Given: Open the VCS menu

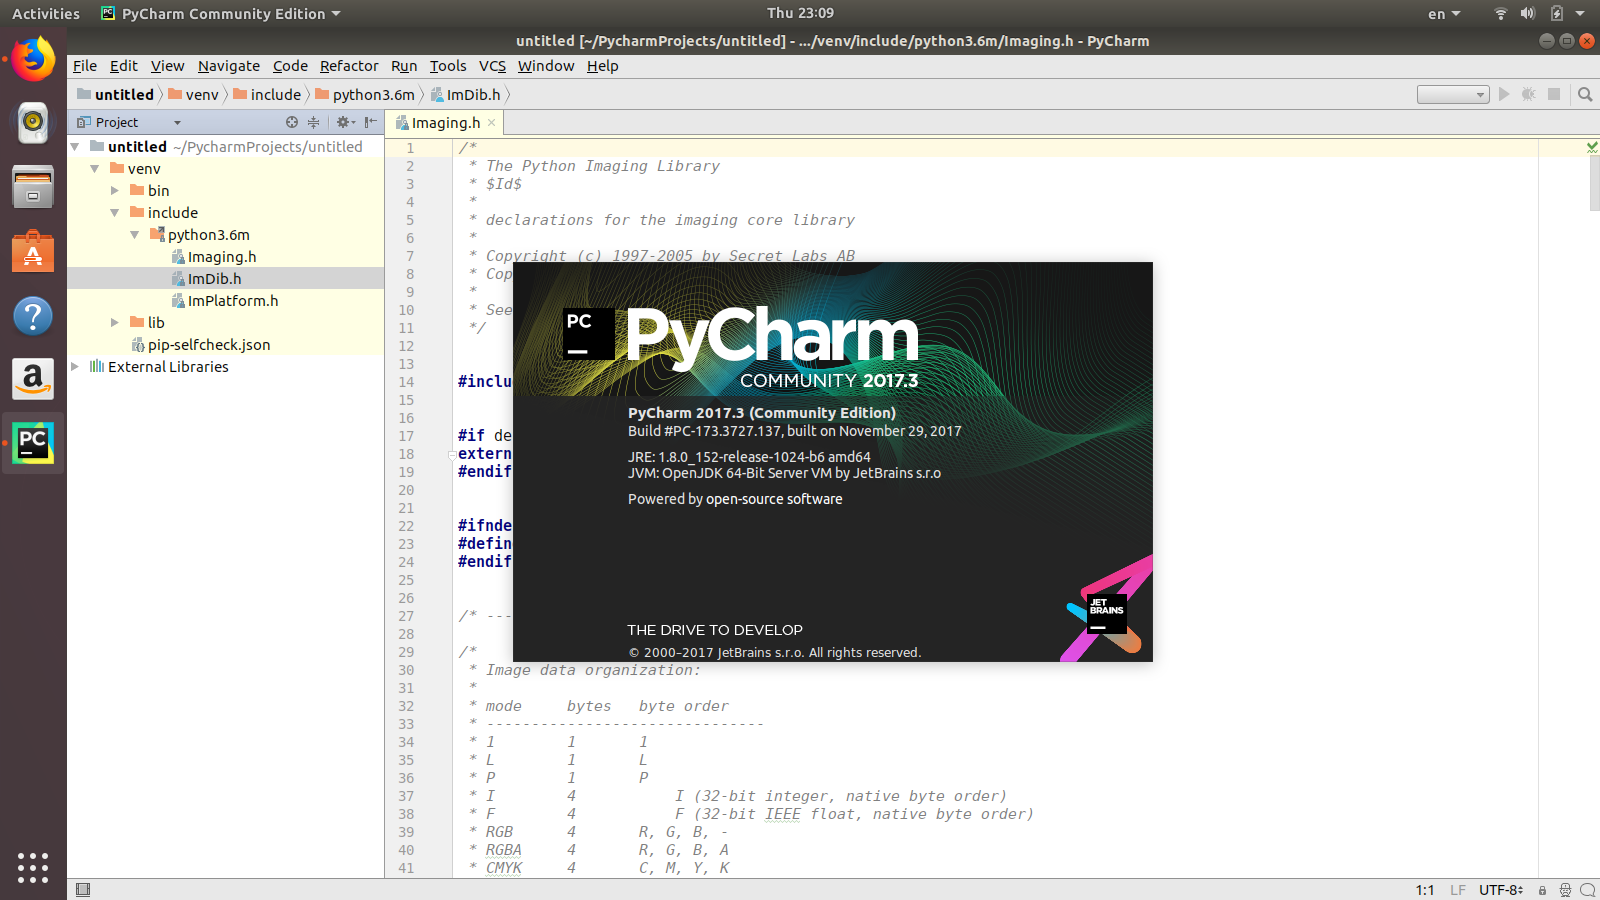Looking at the screenshot, I should (492, 66).
